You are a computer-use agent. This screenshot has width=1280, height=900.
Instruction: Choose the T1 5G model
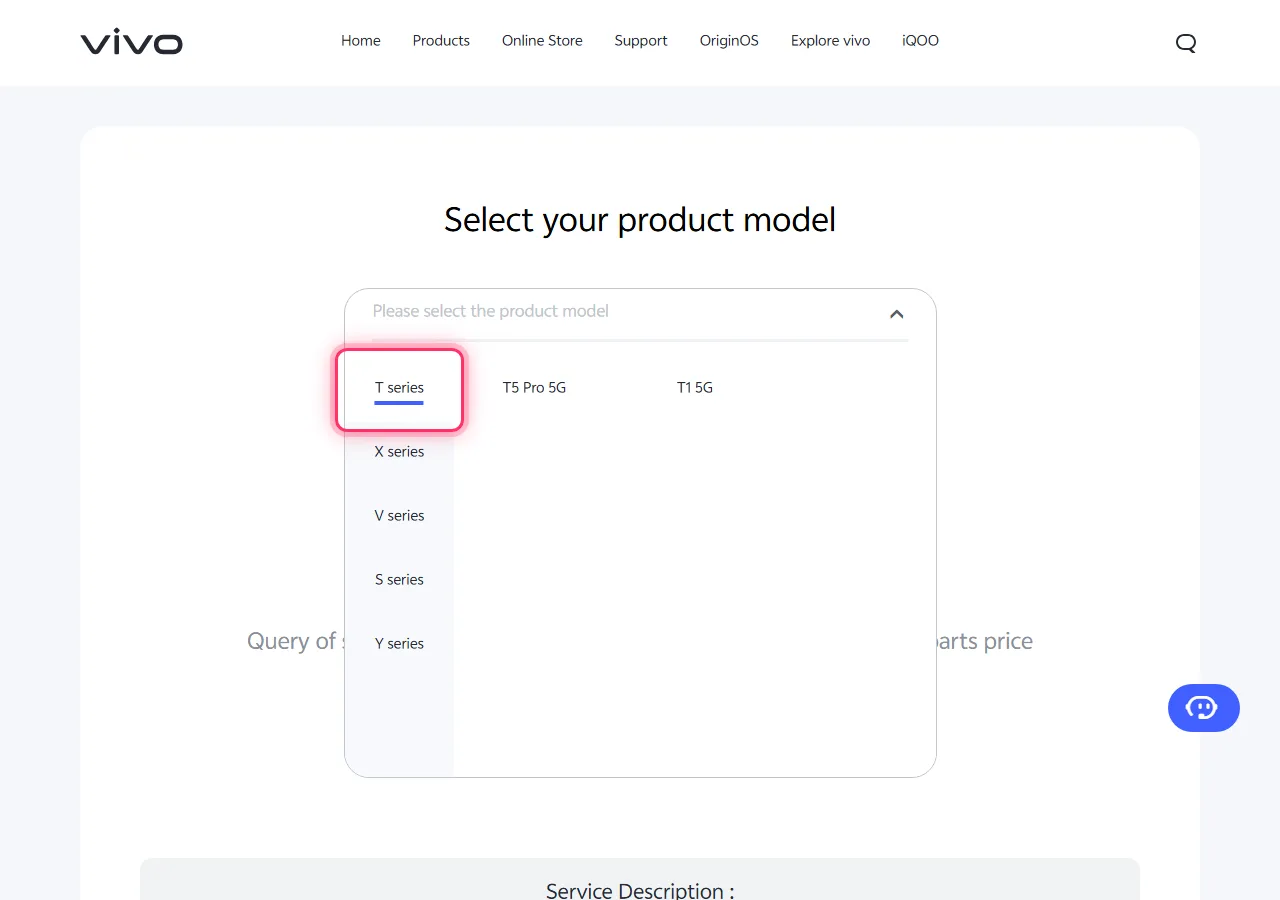695,388
